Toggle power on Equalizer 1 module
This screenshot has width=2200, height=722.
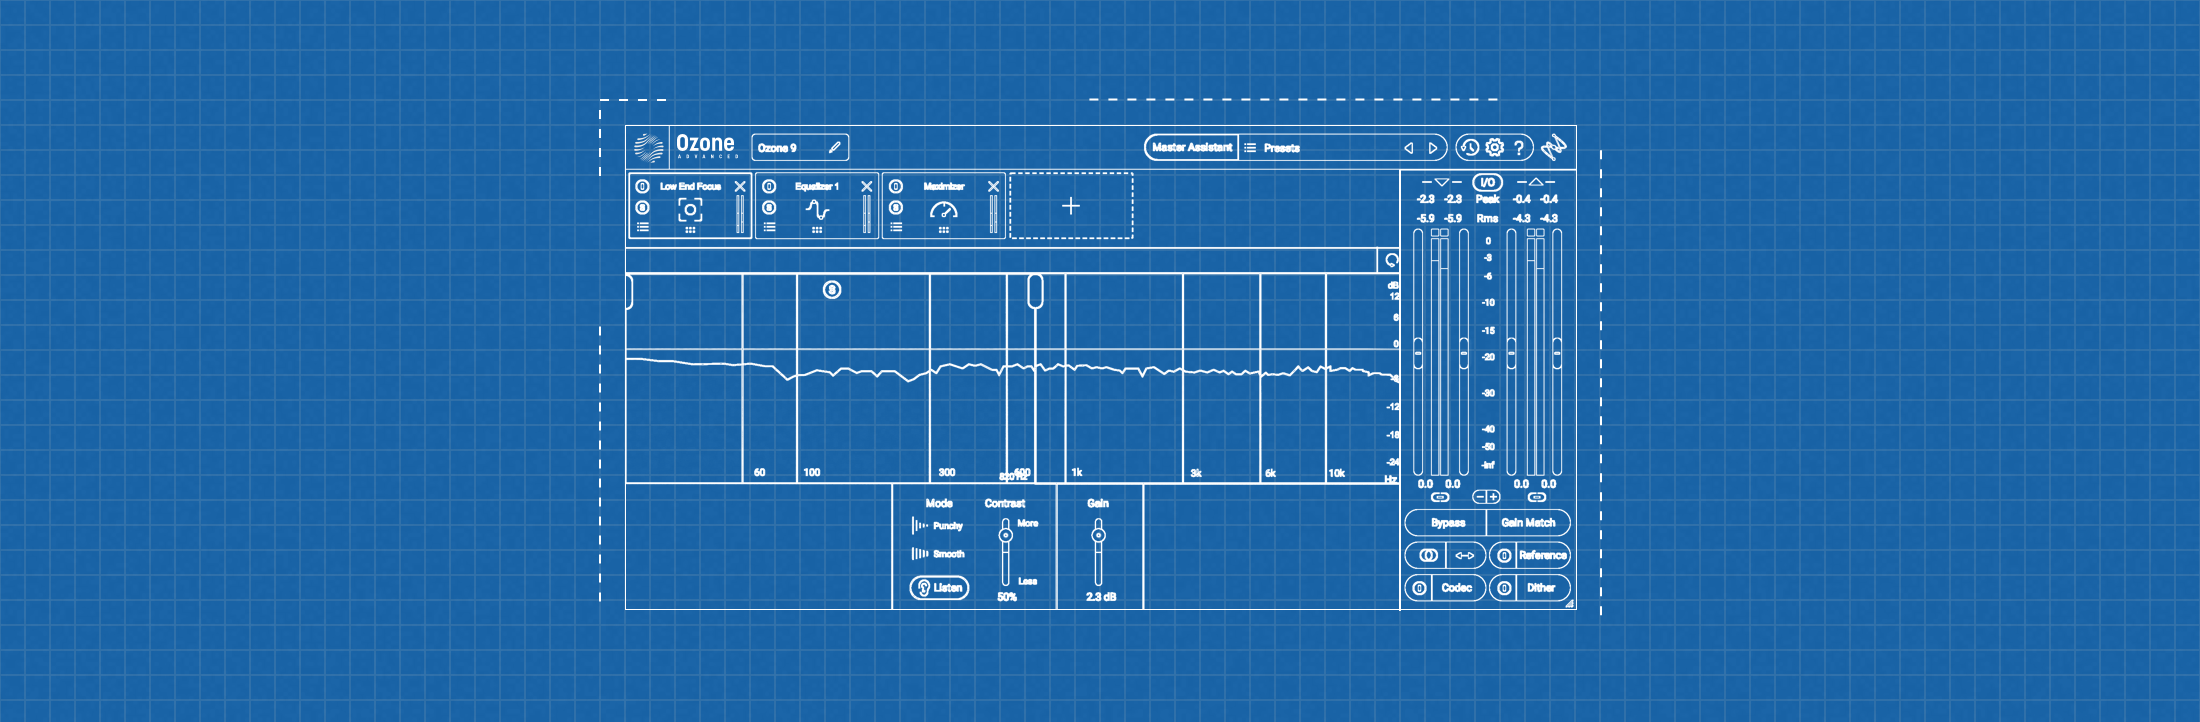pos(769,186)
